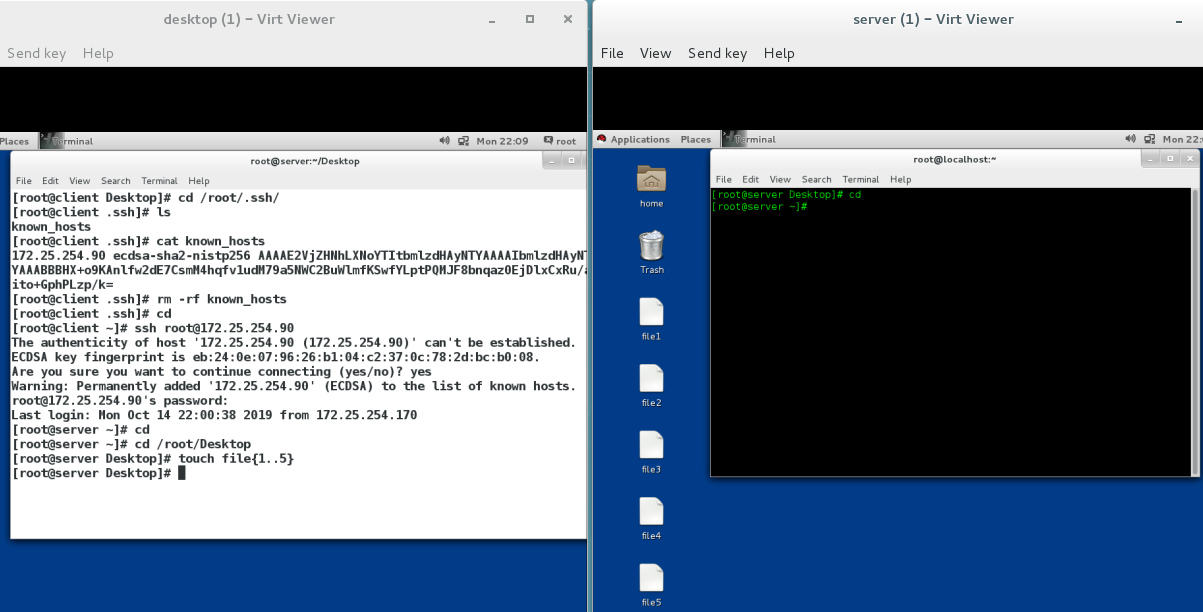Open File menu in root@server terminal
Screen dimensions: 1203x612
22,181
